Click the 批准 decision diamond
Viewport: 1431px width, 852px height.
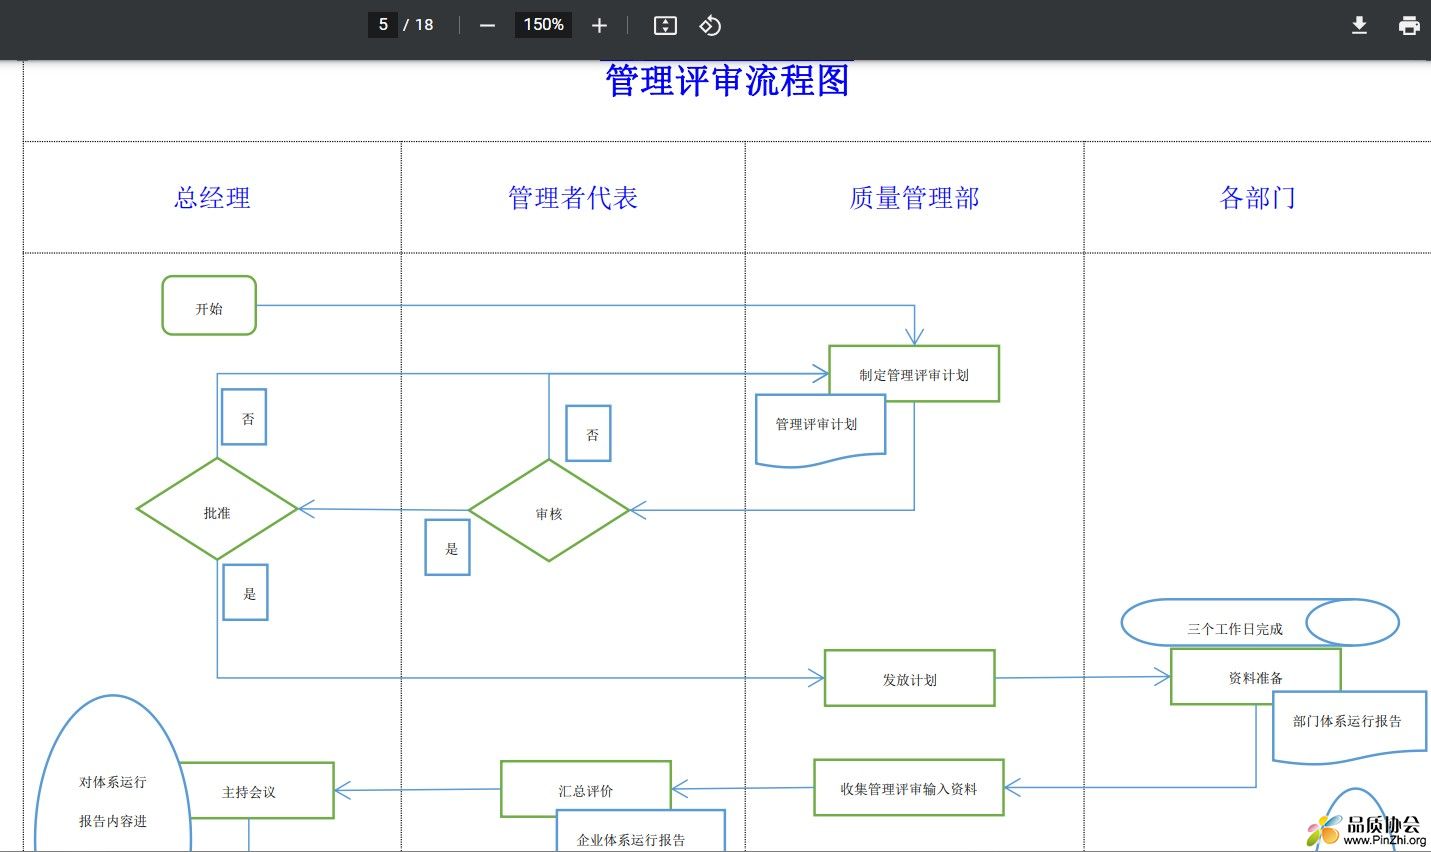point(217,509)
